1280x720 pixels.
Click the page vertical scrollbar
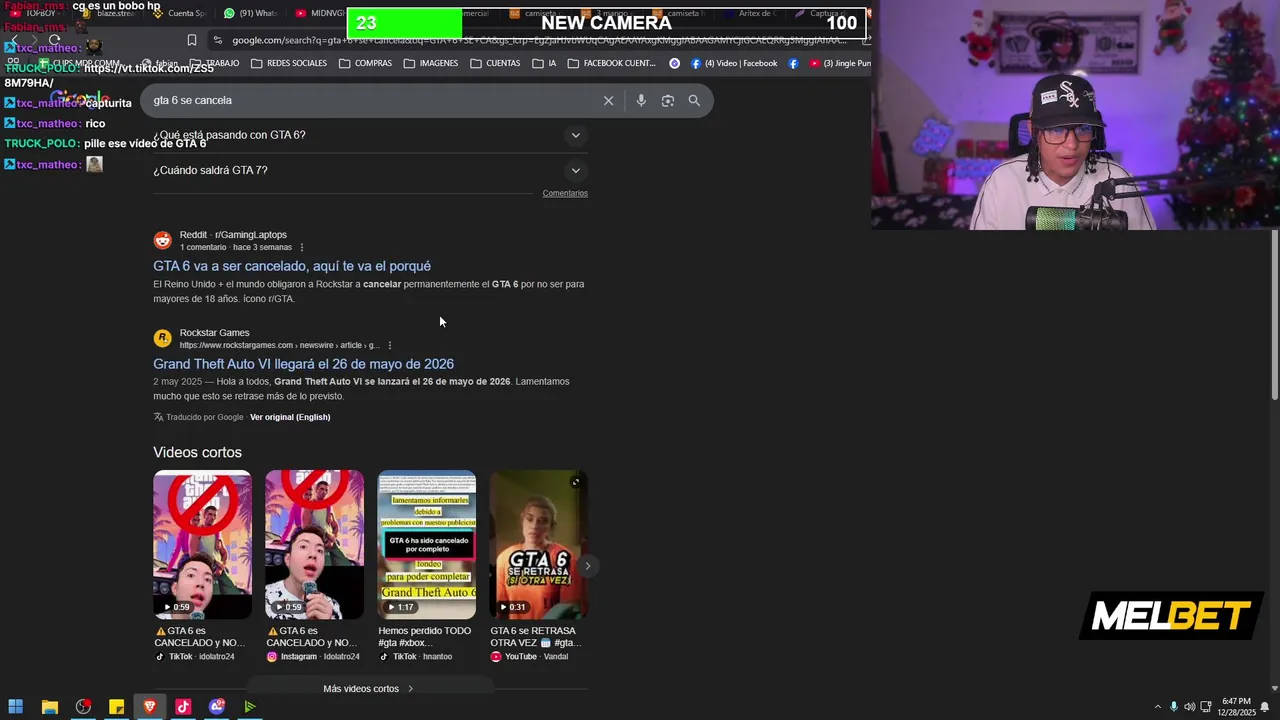(x=1275, y=315)
